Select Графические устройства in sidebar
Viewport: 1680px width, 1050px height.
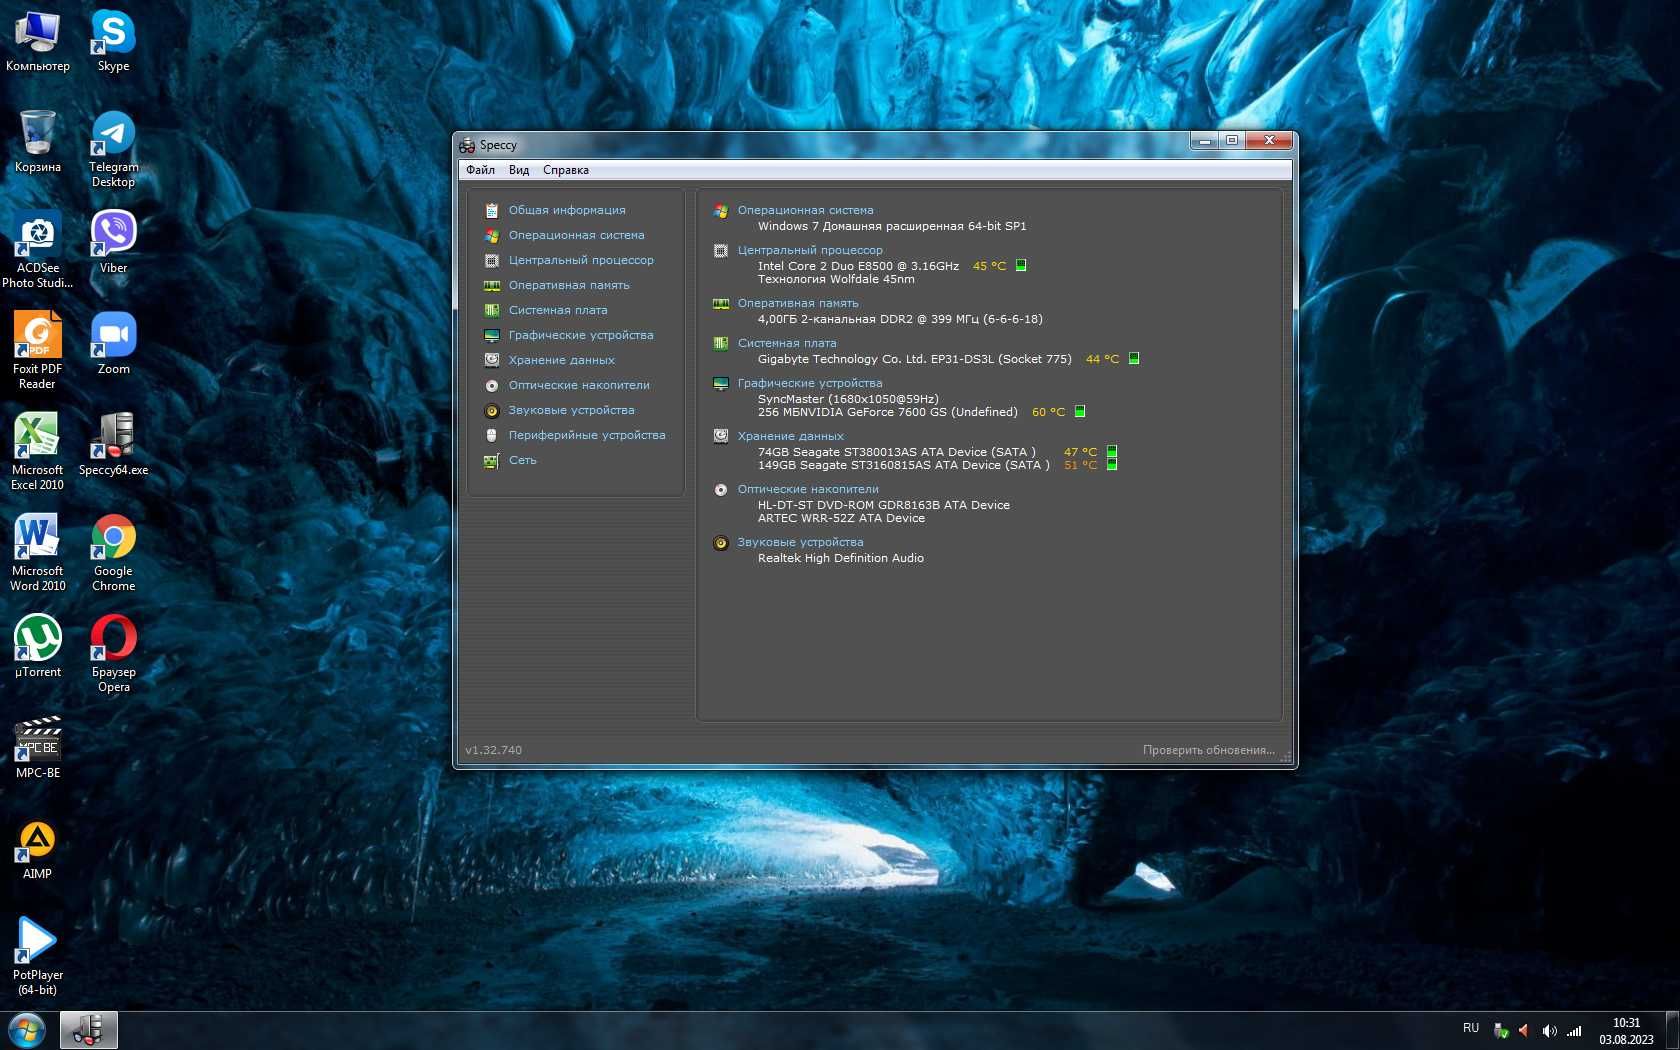pos(581,335)
